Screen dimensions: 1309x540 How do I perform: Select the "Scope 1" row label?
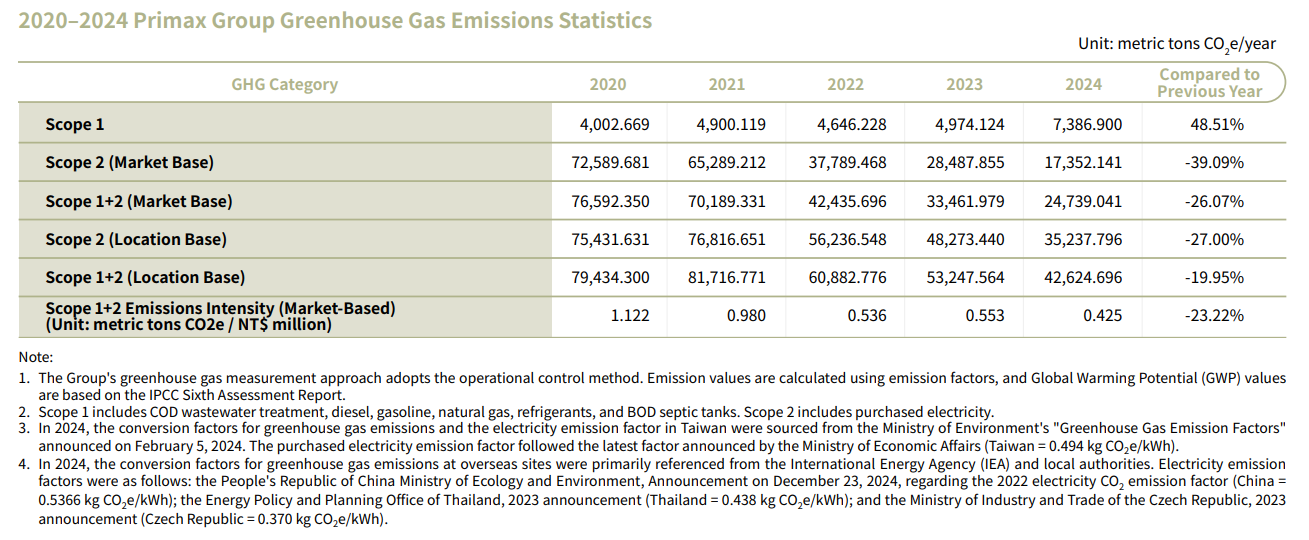(75, 125)
